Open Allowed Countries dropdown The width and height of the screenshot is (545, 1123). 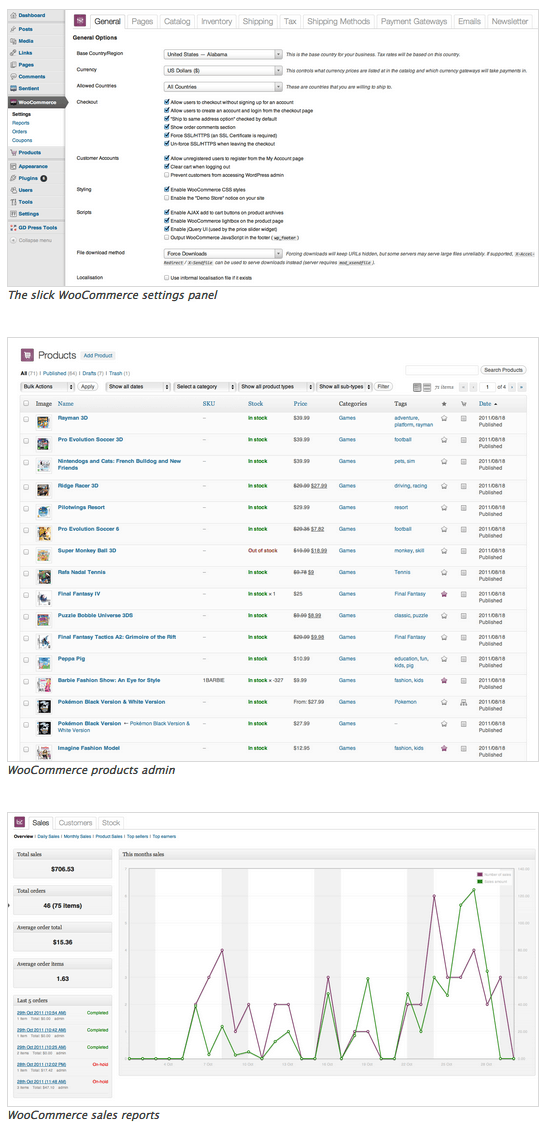click(x=223, y=87)
